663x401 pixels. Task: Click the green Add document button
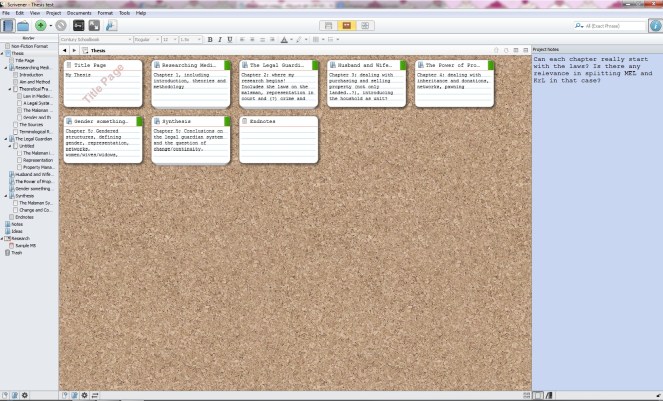pyautogui.click(x=41, y=25)
